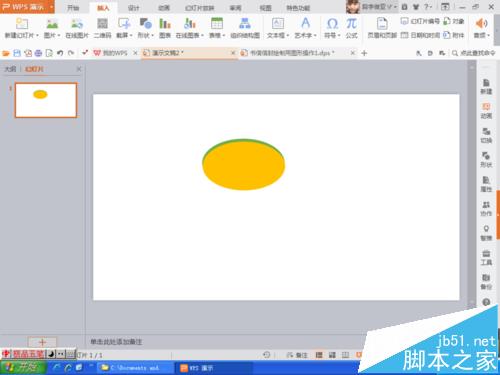The width and height of the screenshot is (500, 375).
Task: Expand the symbol (符号) dropdown arrow
Action: pyautogui.click(x=339, y=35)
